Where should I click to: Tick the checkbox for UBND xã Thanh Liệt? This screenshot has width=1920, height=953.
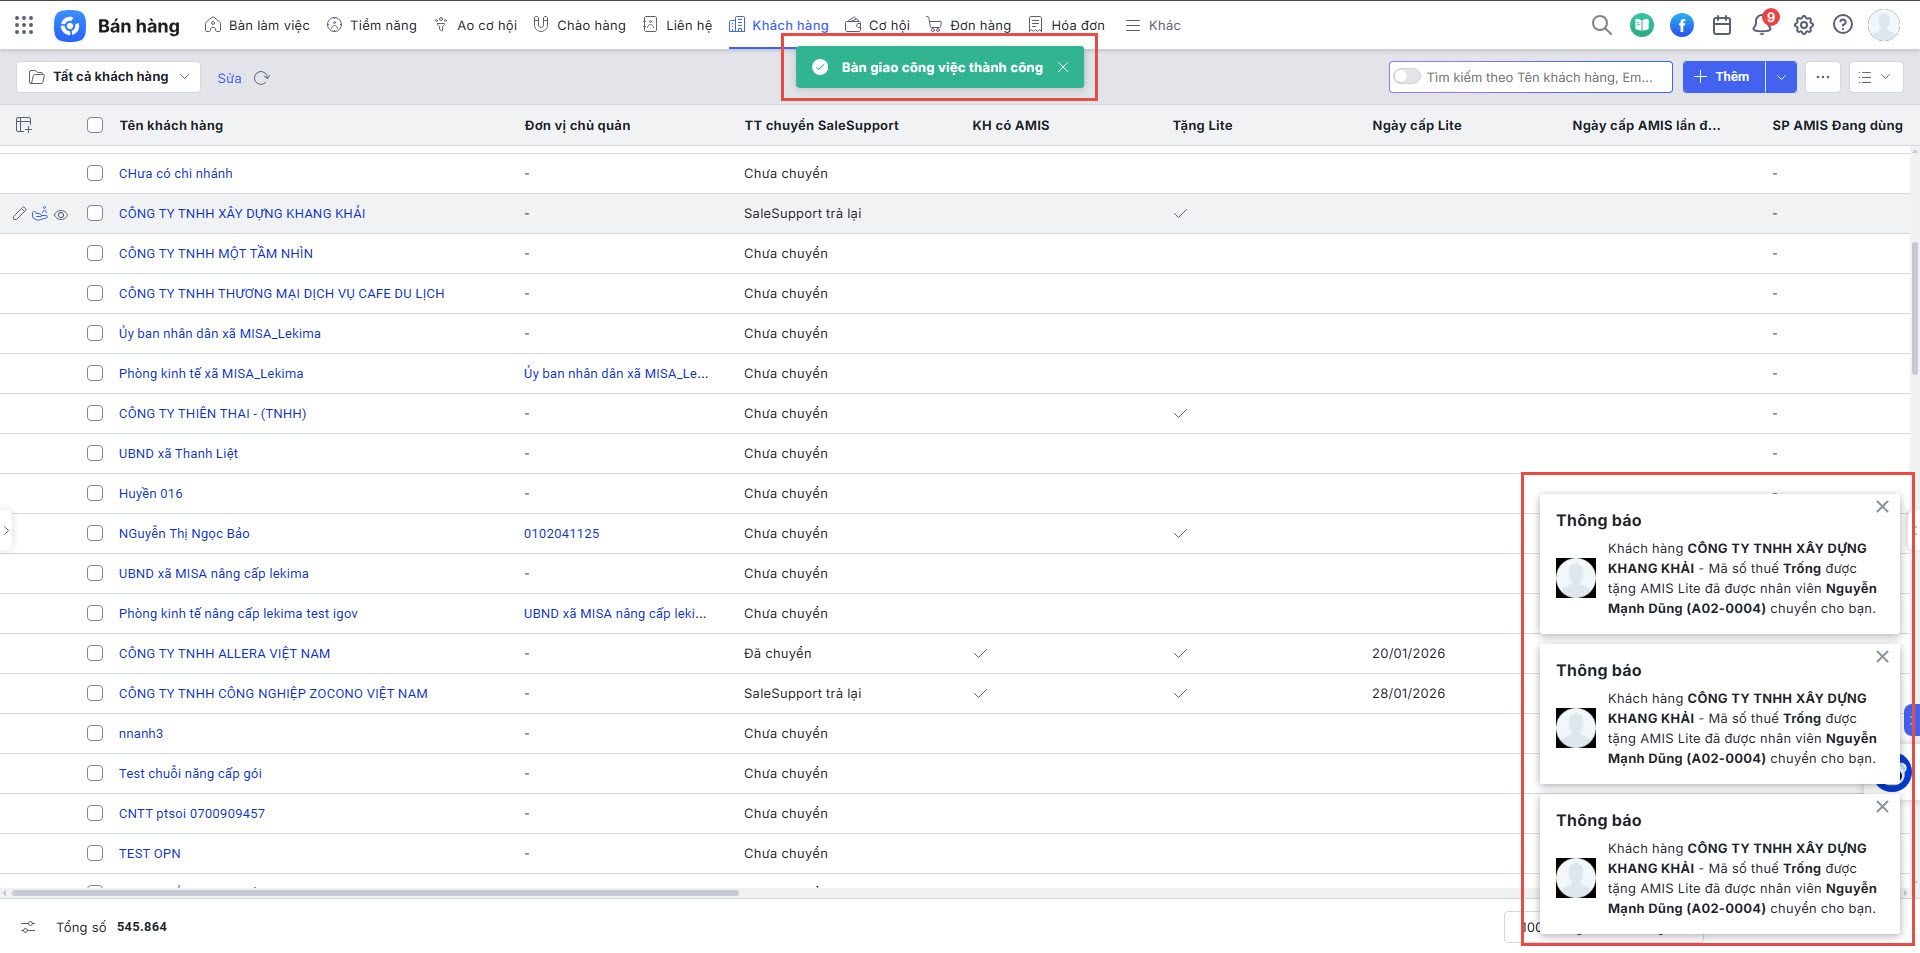point(95,453)
